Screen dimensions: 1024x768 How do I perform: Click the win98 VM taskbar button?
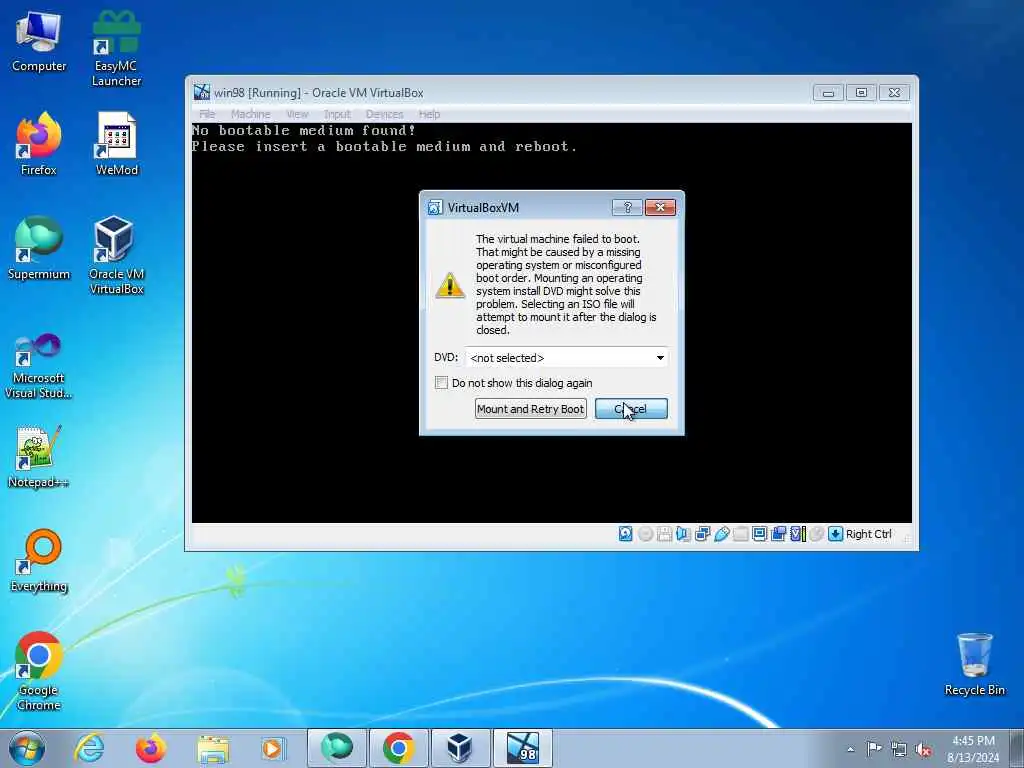(x=522, y=748)
